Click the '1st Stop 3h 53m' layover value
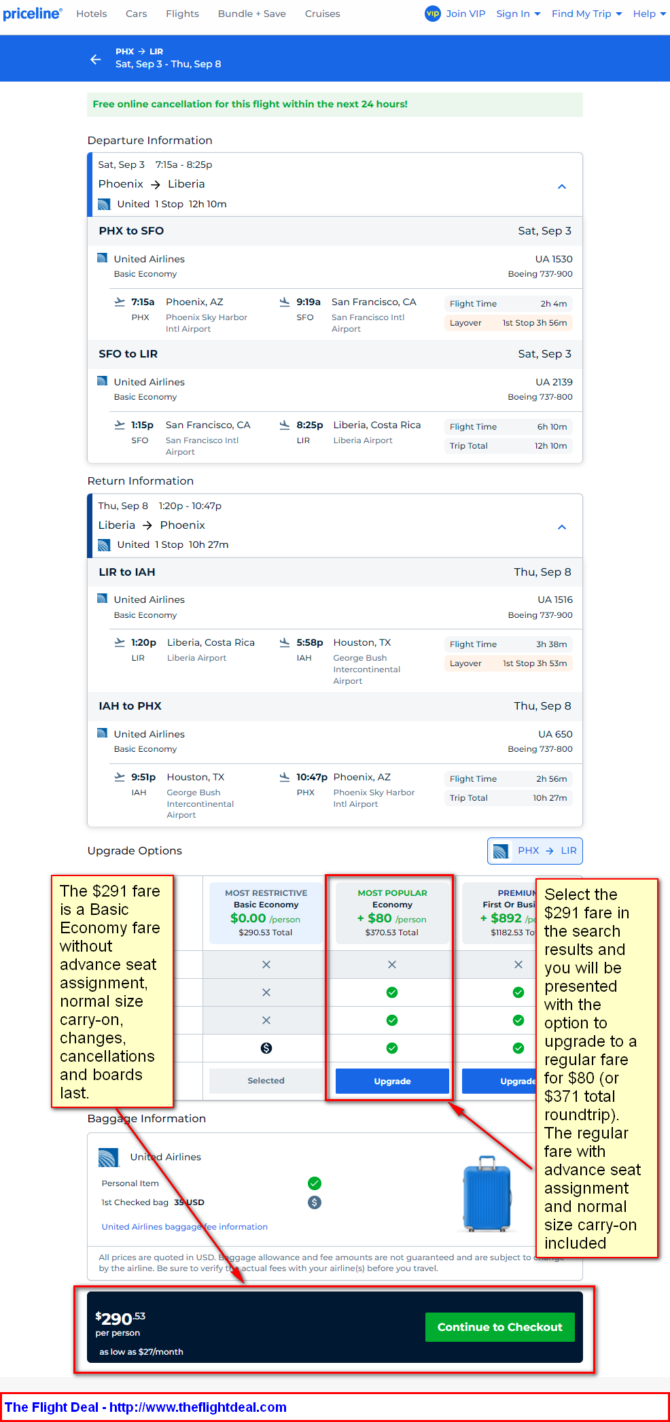Viewport: 670px width, 1422px height. click(x=534, y=664)
